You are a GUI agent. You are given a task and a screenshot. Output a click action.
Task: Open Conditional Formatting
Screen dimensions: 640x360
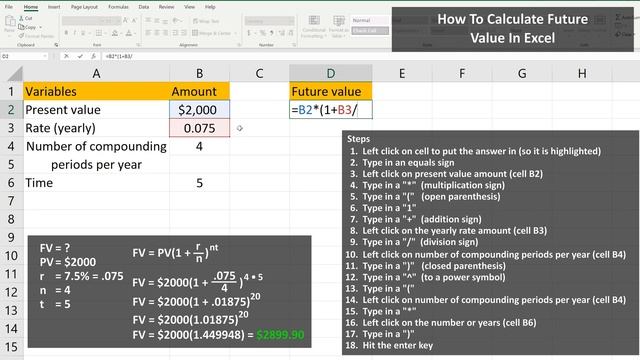tap(313, 26)
